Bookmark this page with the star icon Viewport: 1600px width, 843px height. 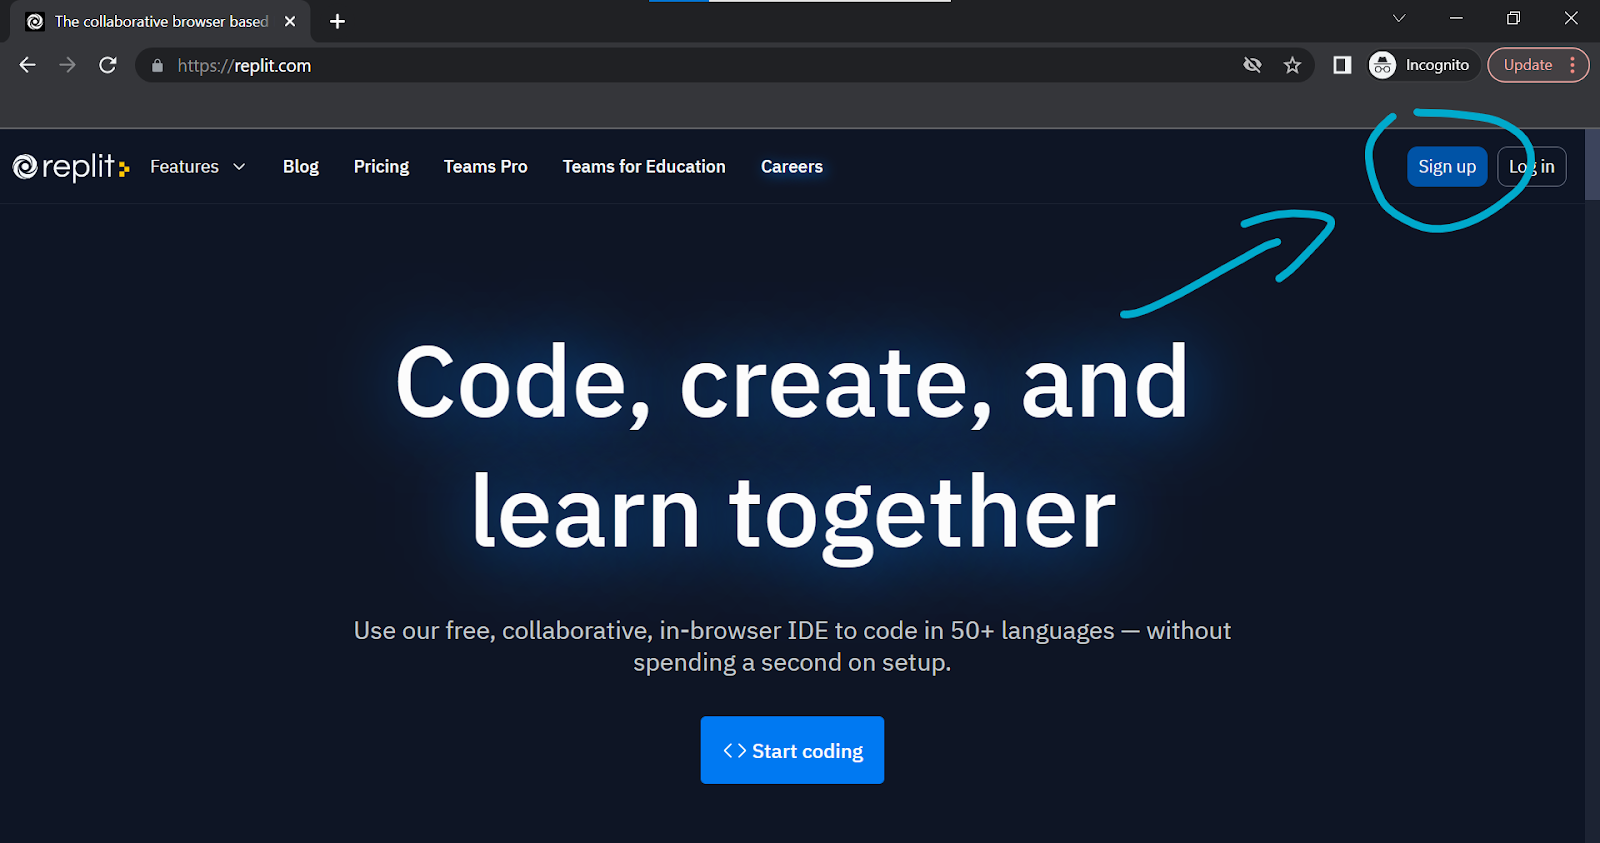click(1293, 65)
